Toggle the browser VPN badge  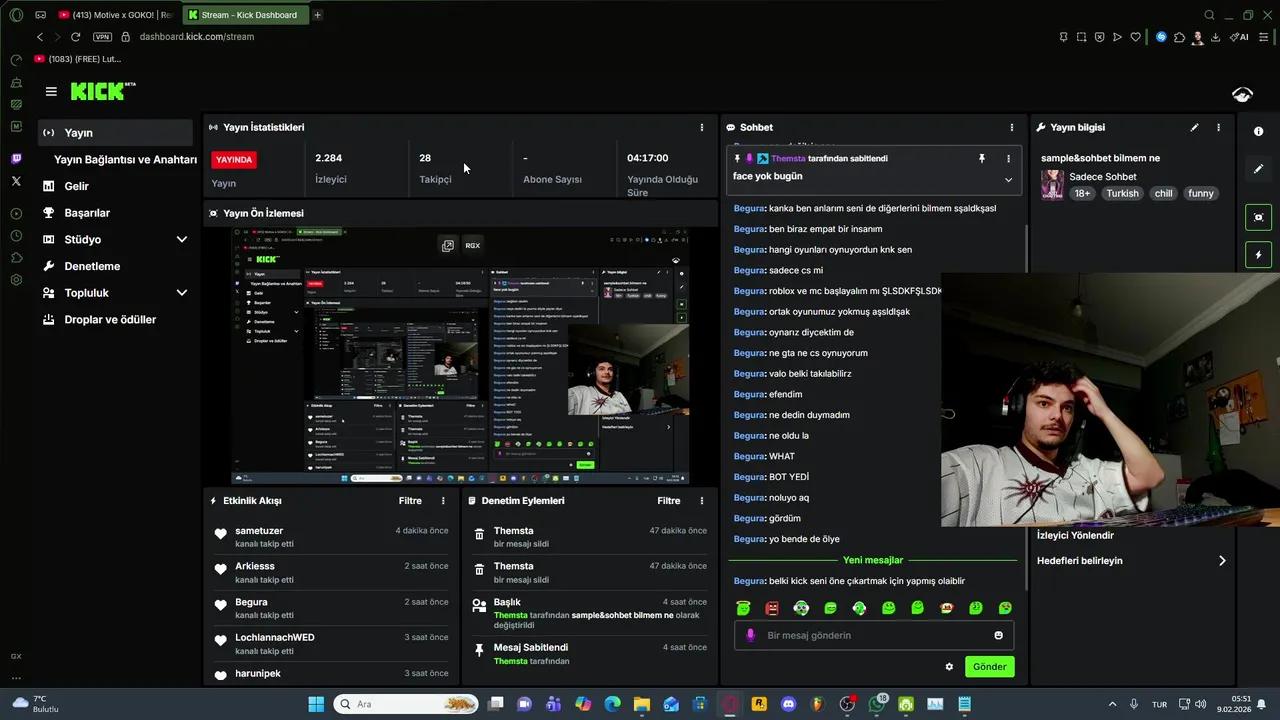pyautogui.click(x=102, y=37)
